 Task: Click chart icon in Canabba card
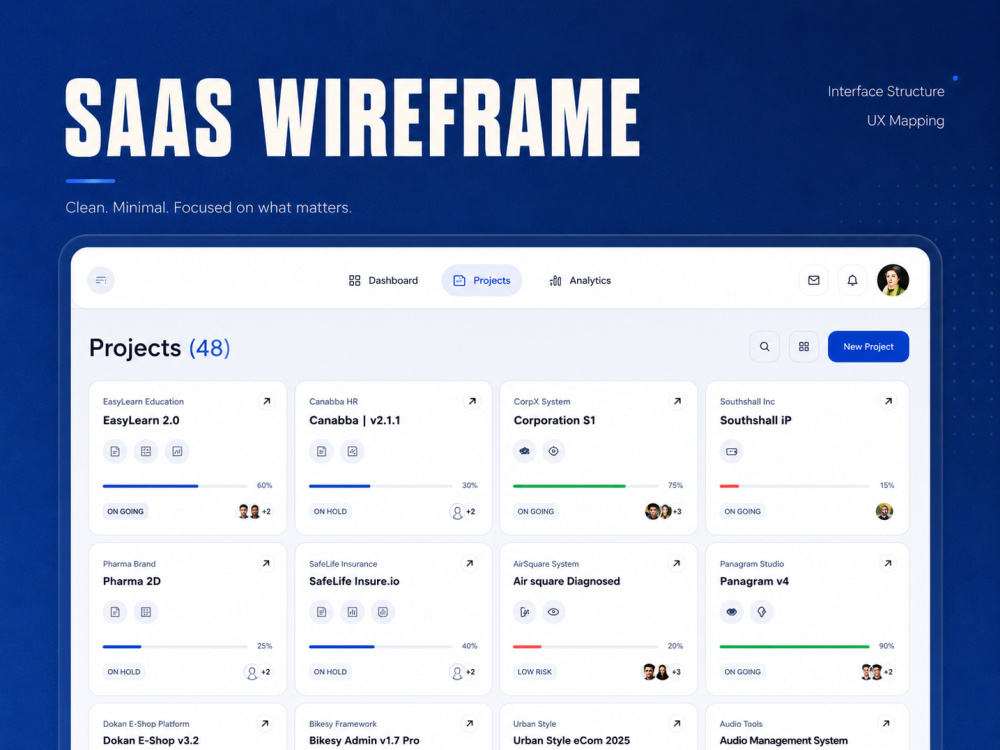352,452
